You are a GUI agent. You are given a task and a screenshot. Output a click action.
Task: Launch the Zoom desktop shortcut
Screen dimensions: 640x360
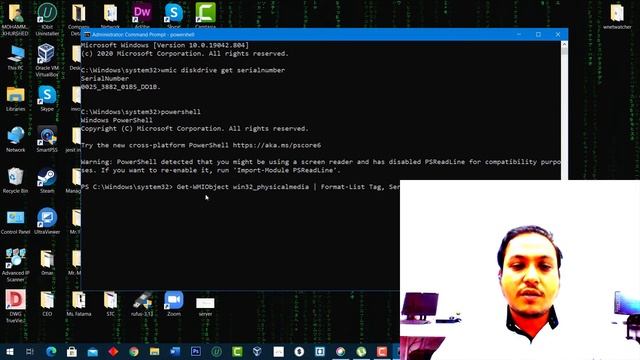coord(174,303)
